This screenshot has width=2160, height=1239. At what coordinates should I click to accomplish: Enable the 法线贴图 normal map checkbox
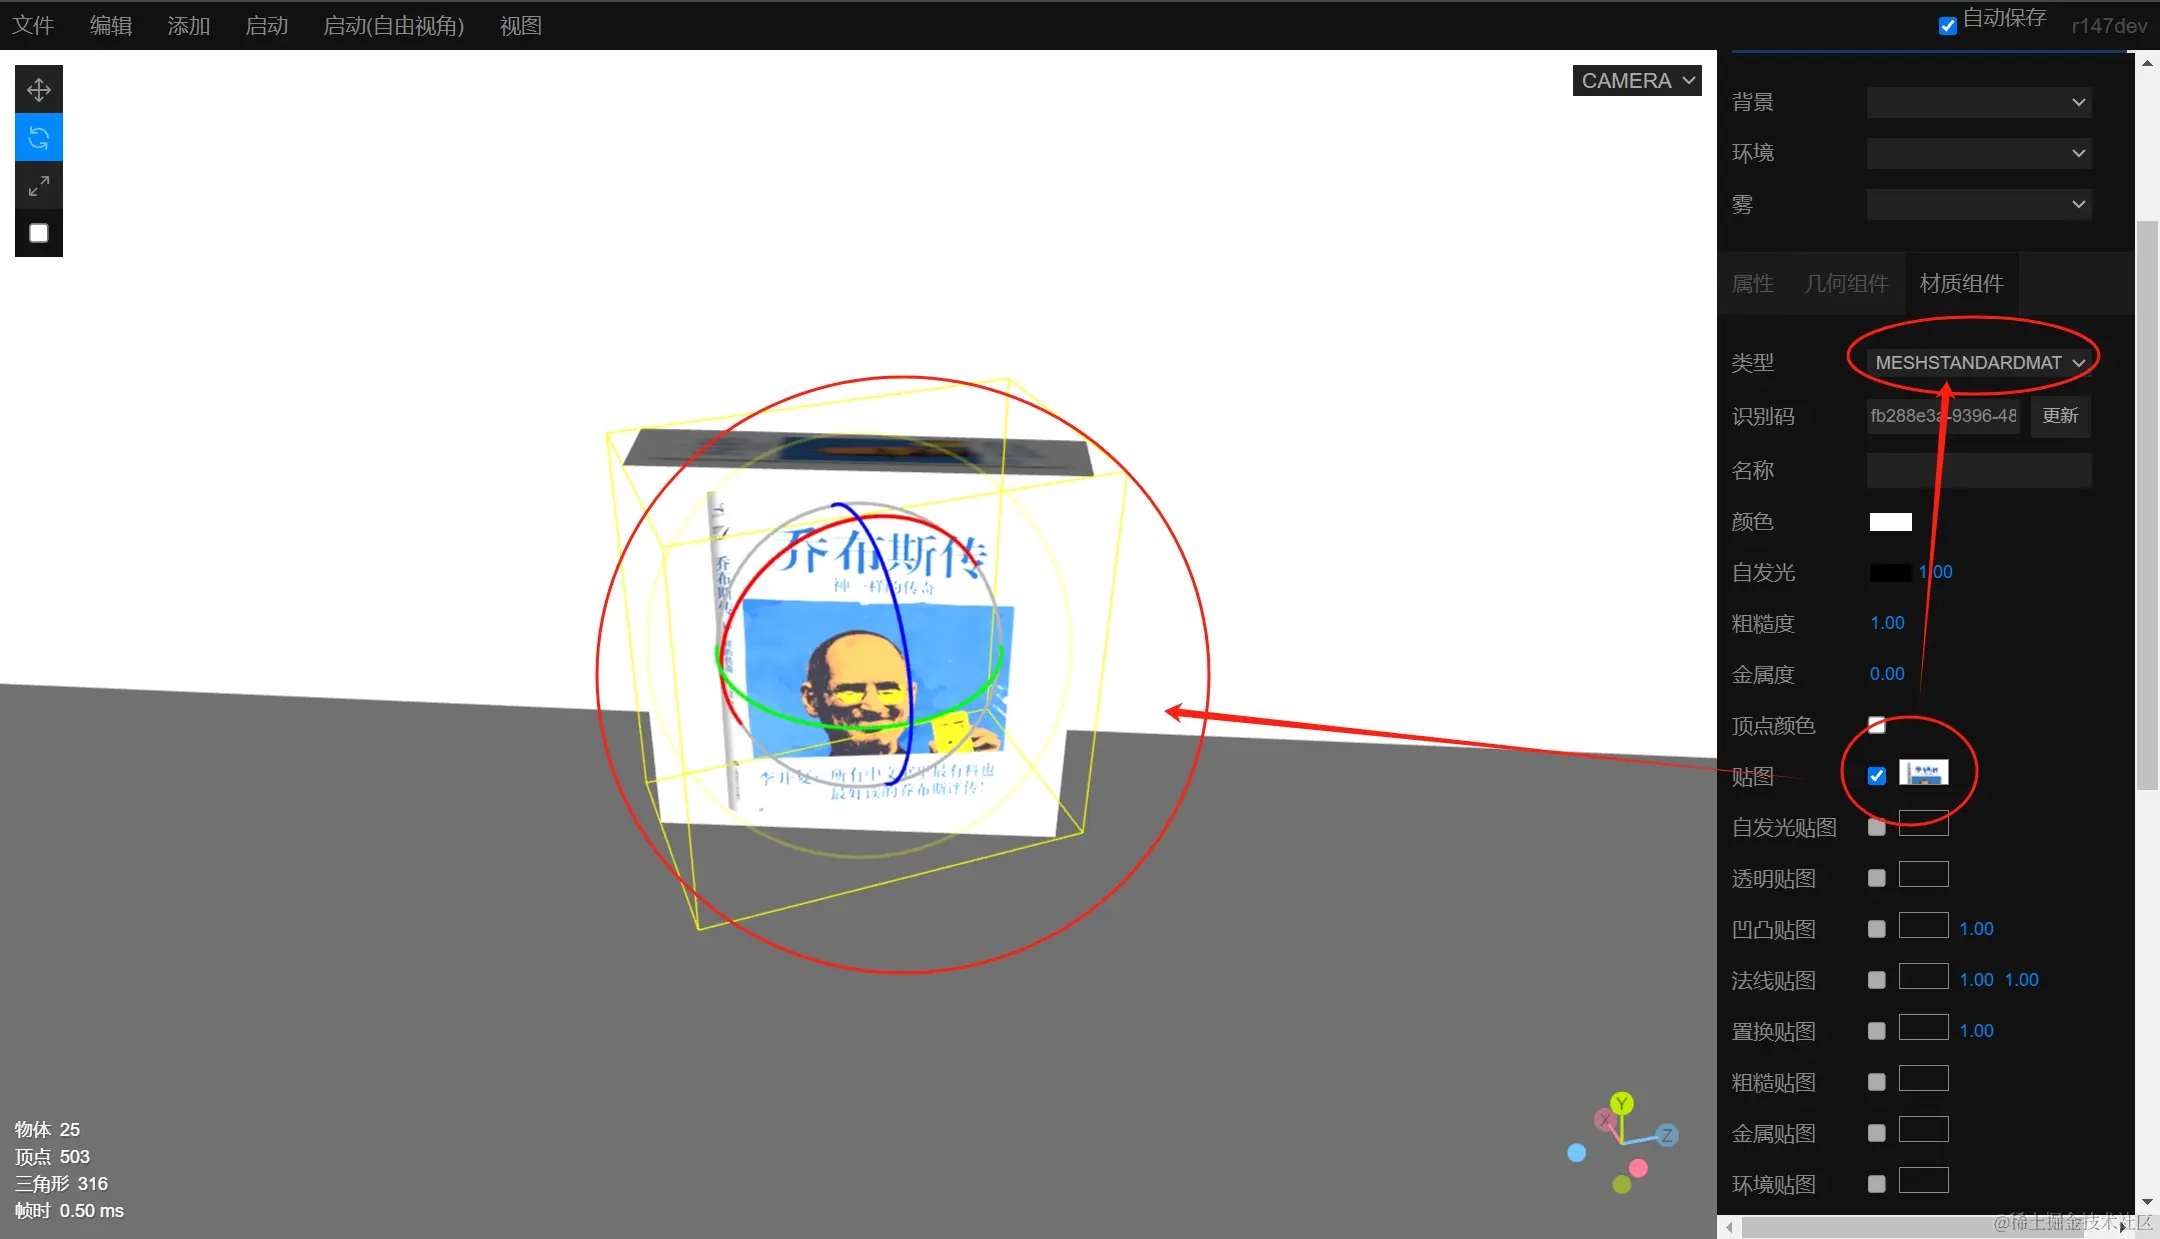(x=1877, y=980)
